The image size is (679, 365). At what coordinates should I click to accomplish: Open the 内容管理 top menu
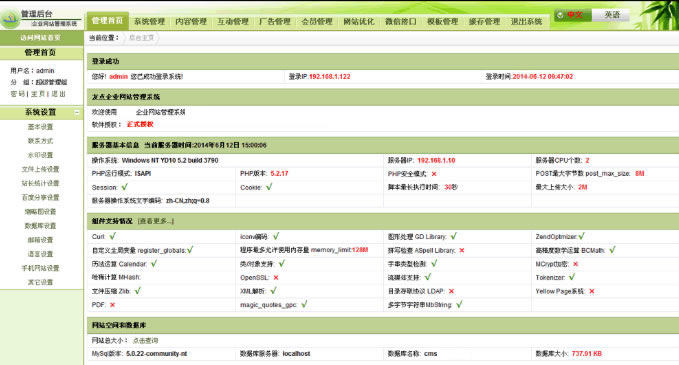pyautogui.click(x=191, y=21)
